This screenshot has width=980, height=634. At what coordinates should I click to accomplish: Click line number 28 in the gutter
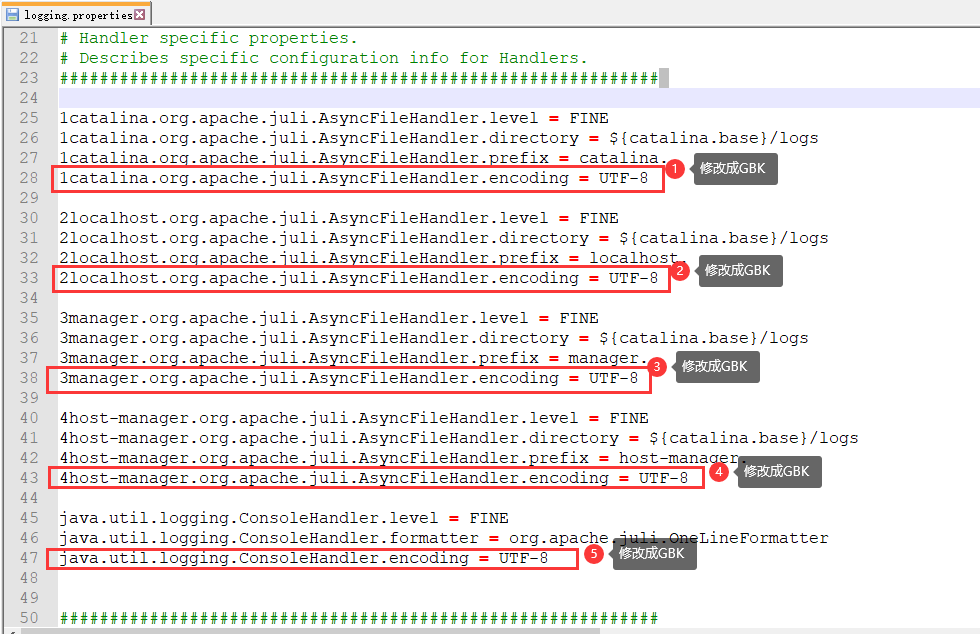[x=29, y=178]
